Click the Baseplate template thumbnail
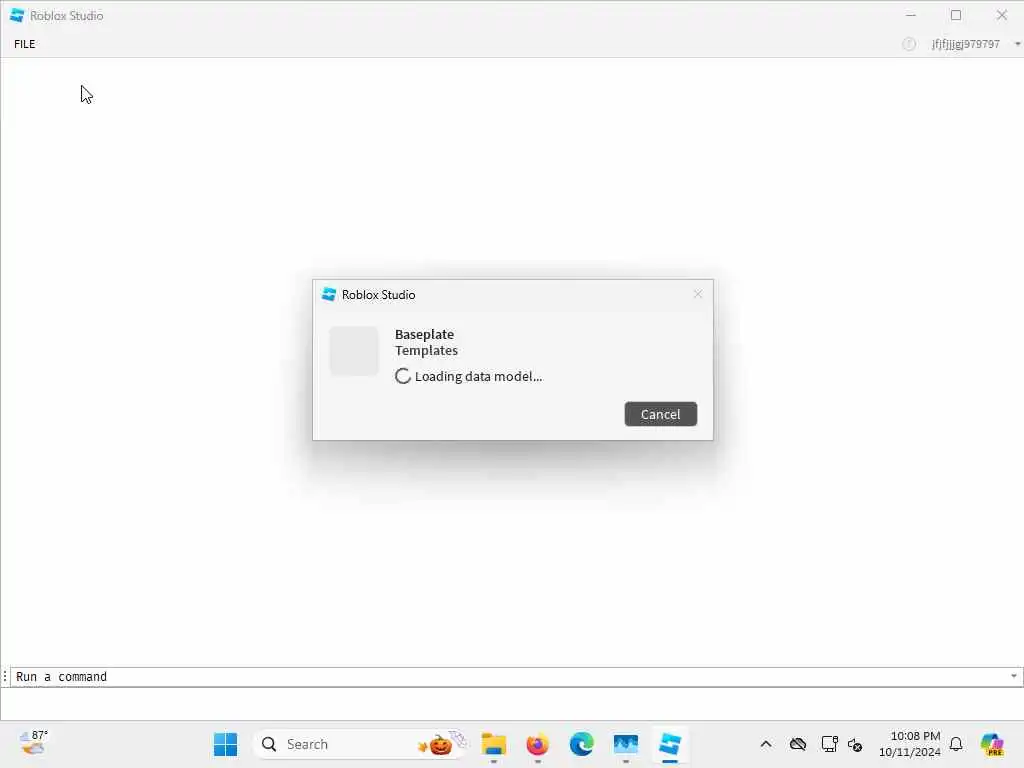 point(354,351)
